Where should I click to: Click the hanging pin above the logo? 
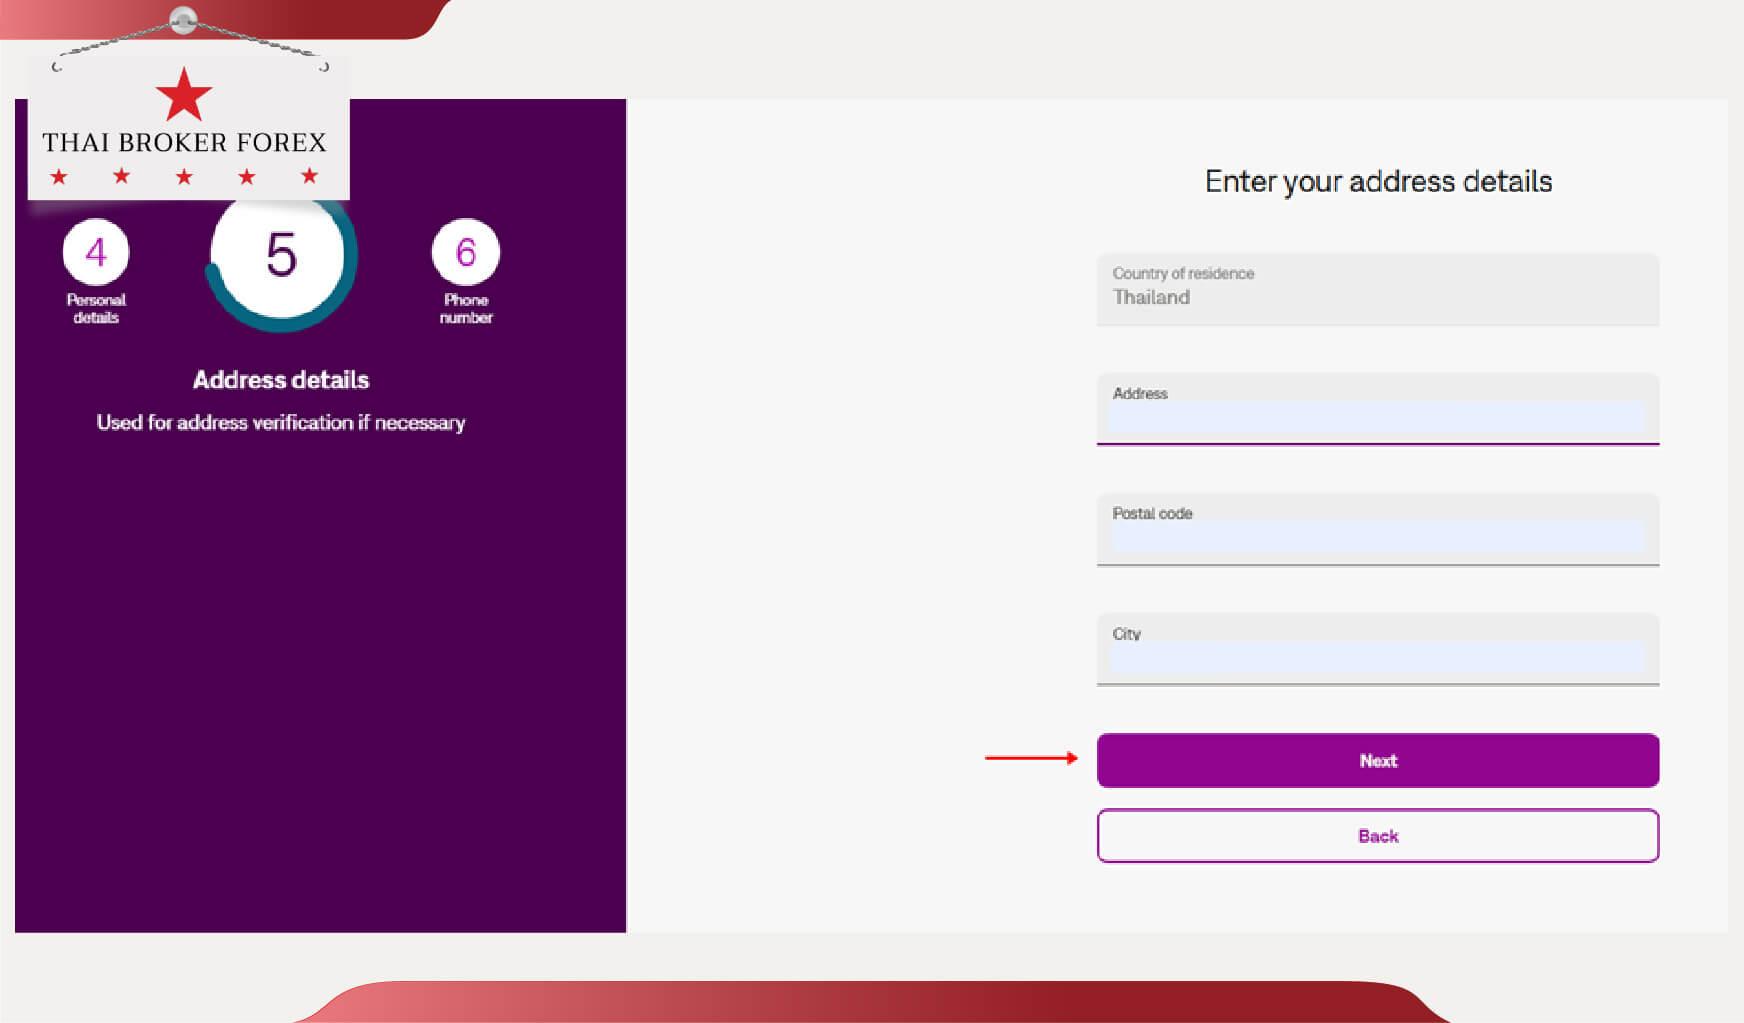(x=183, y=19)
